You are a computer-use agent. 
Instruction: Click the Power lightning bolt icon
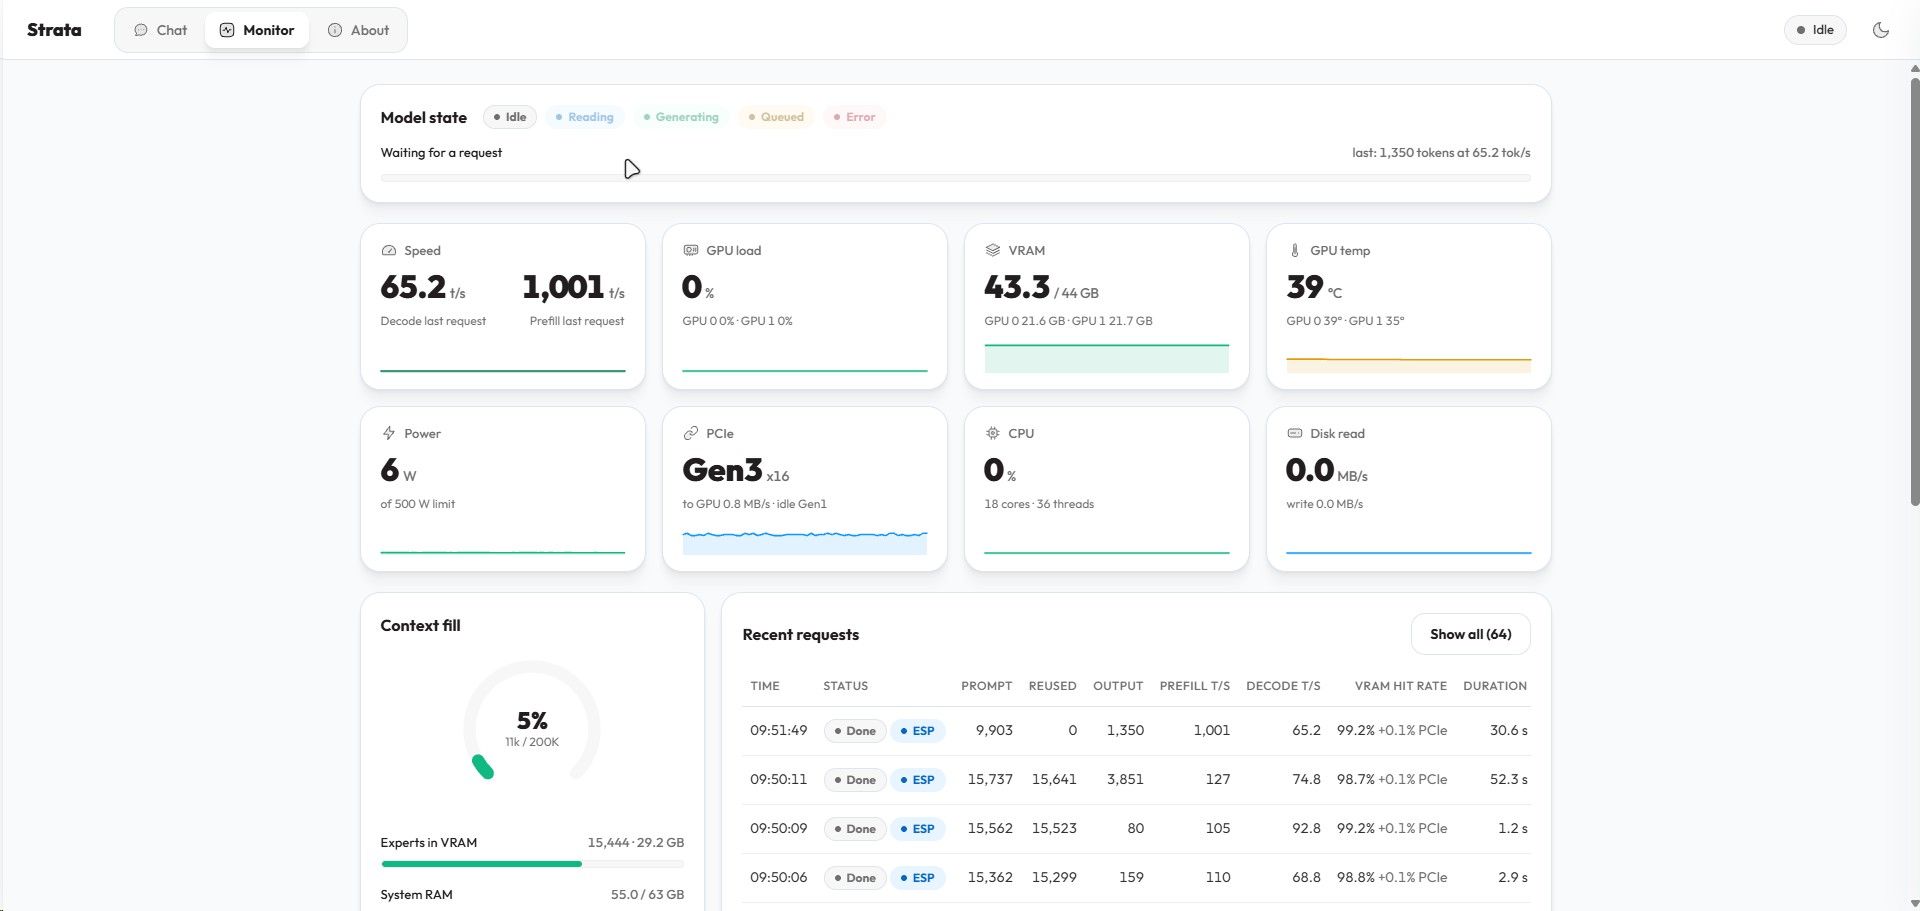pos(389,434)
